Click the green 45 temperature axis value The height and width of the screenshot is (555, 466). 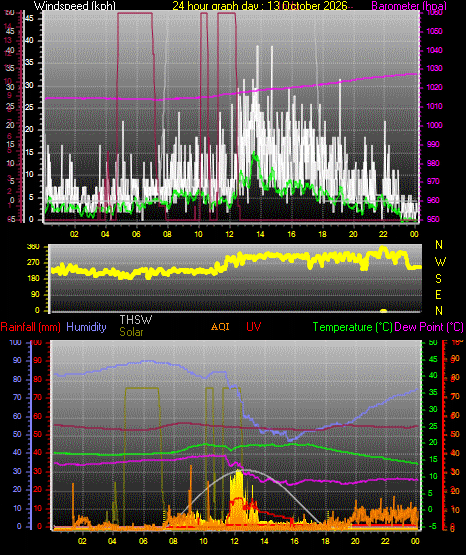[433, 359]
